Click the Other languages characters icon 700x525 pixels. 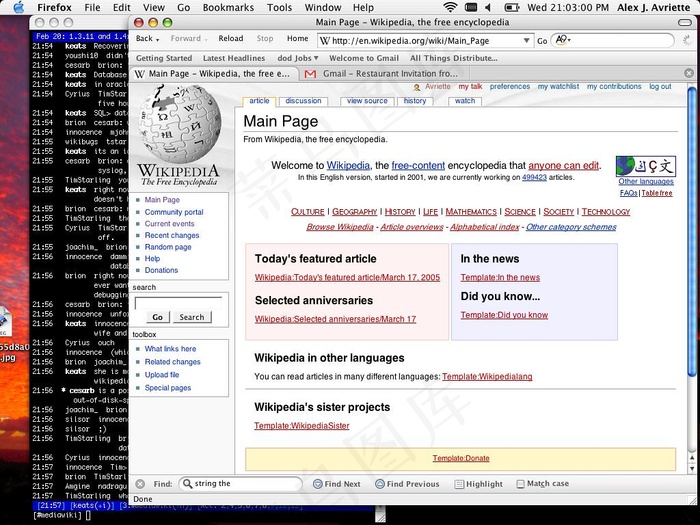[645, 166]
